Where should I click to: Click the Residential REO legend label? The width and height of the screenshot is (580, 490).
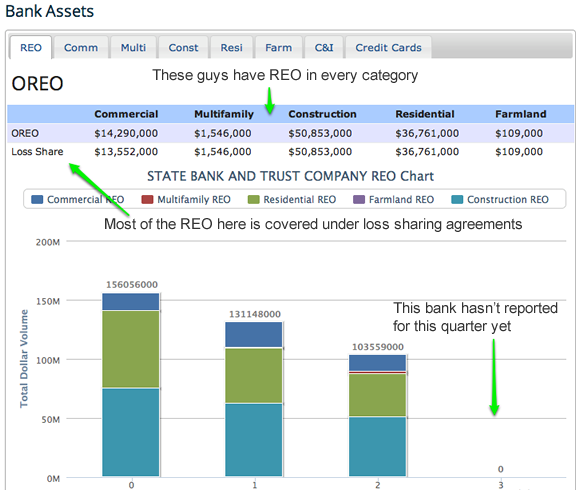300,200
